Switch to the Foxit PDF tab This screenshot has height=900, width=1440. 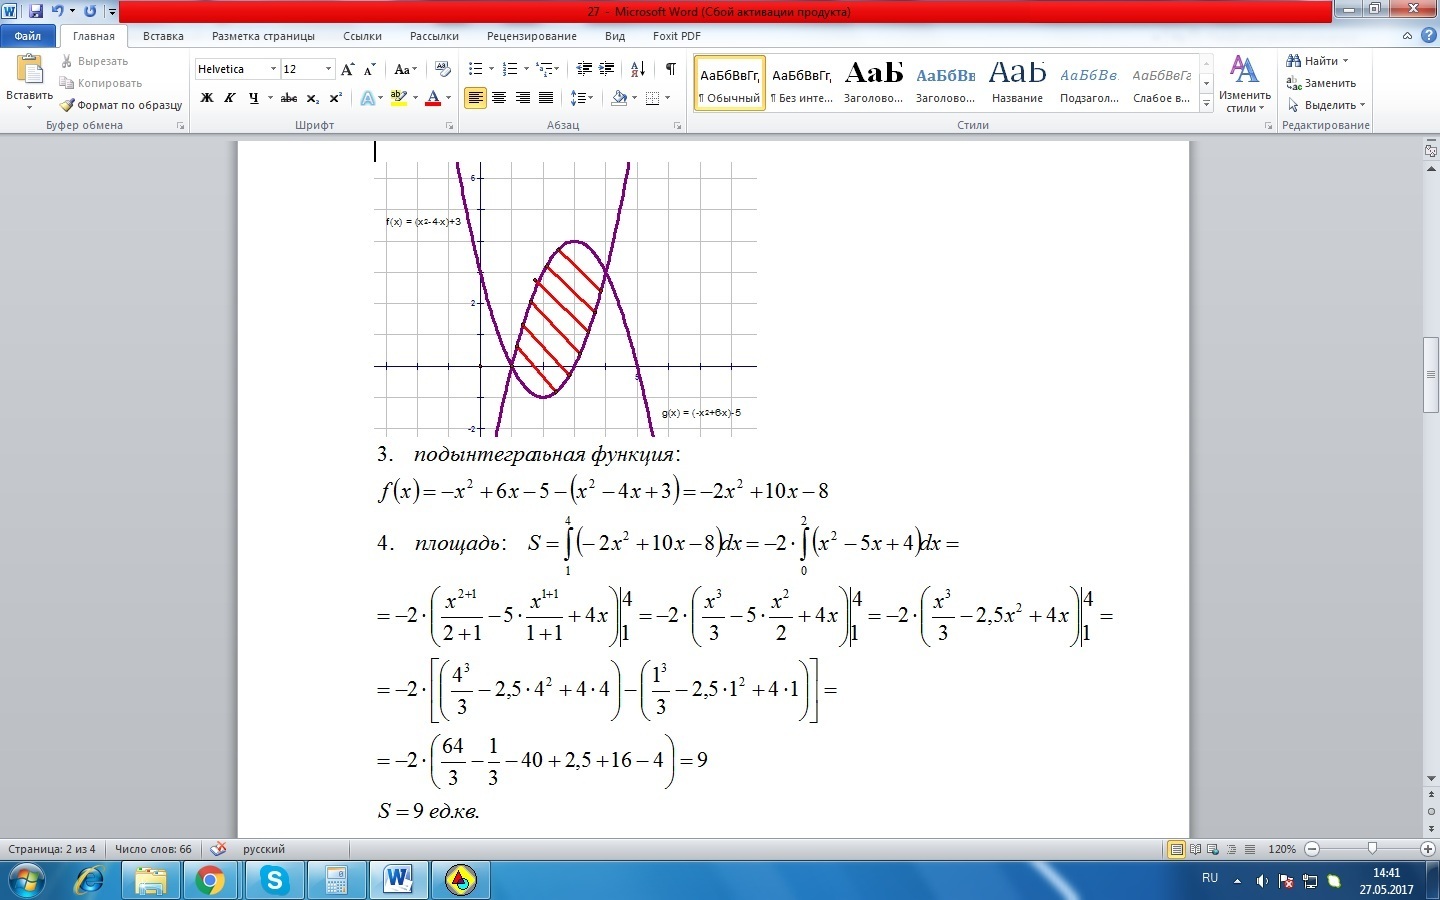(677, 36)
